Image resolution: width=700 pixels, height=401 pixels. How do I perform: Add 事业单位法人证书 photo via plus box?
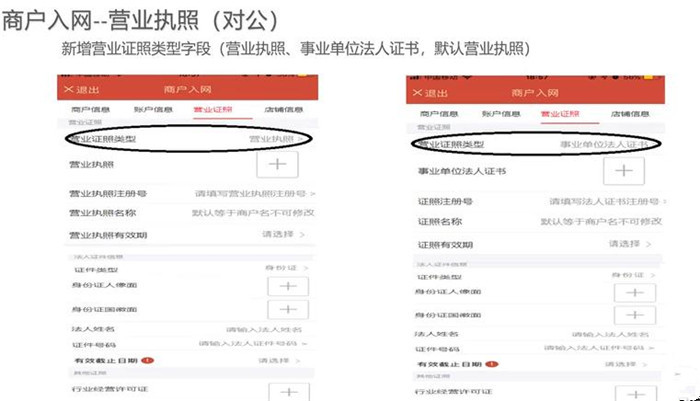tap(624, 171)
